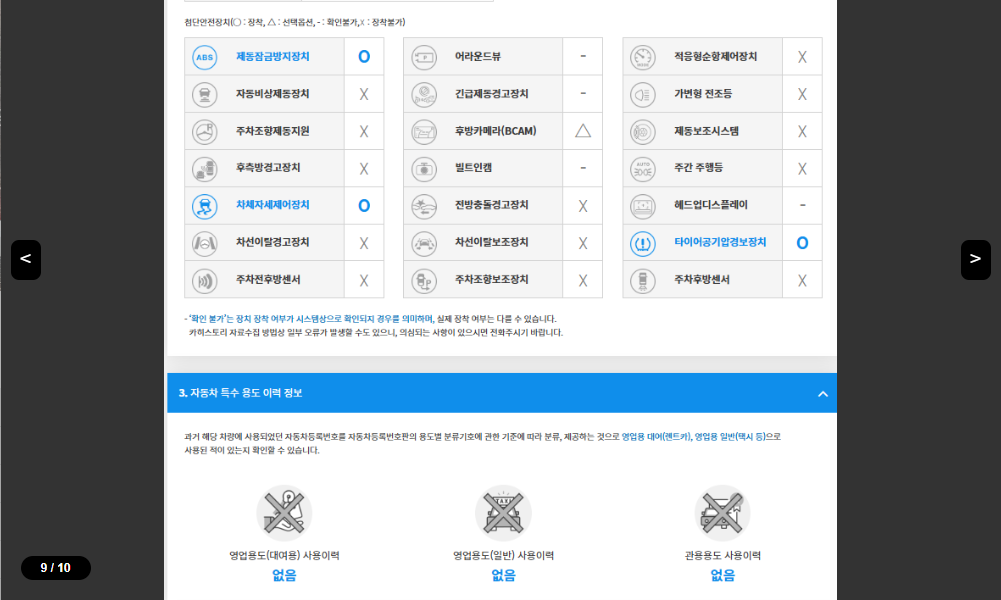Click the X mark for 차선이탈보조장치
The image size is (1001, 600).
(583, 243)
